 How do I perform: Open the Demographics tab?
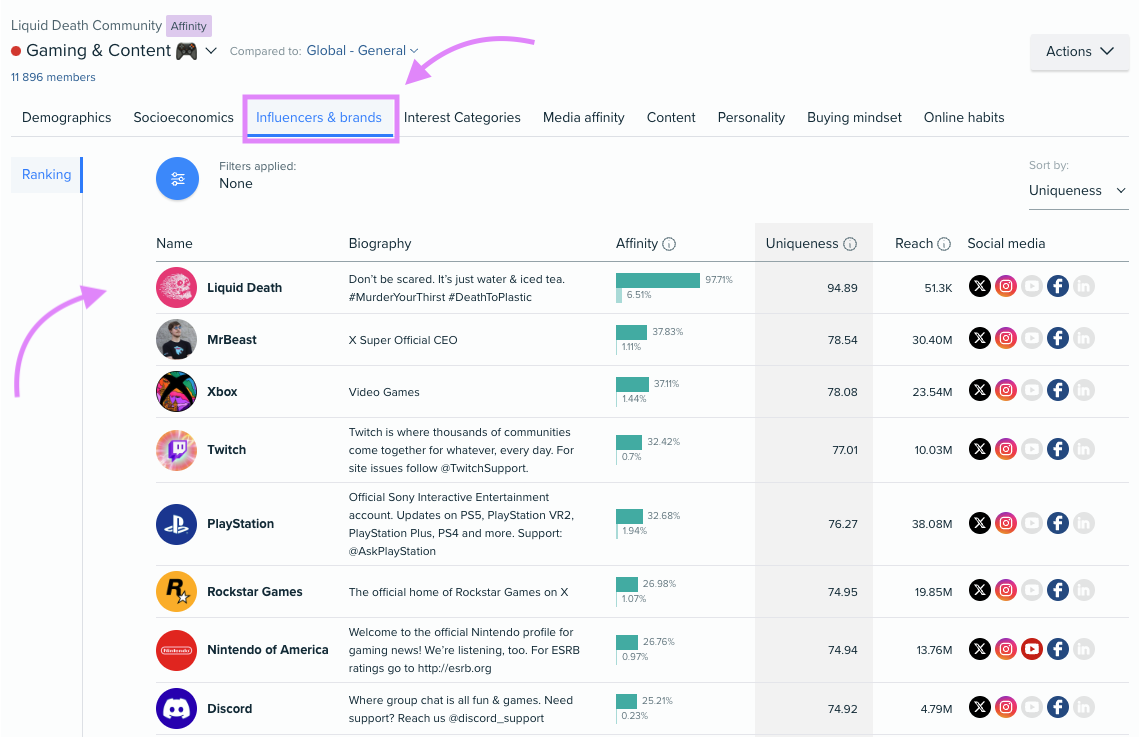point(66,117)
